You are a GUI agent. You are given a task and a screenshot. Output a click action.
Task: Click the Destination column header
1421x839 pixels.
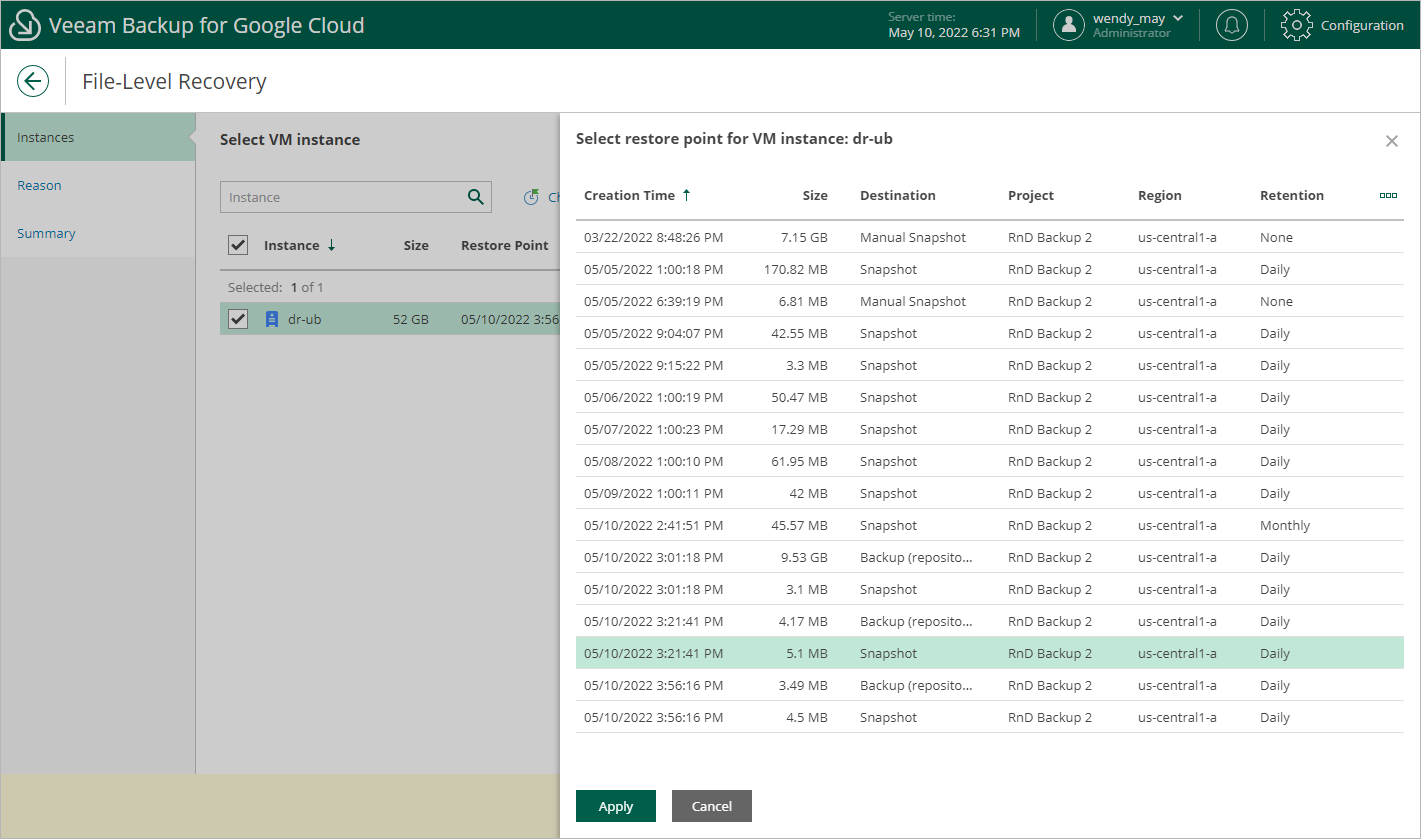(898, 195)
